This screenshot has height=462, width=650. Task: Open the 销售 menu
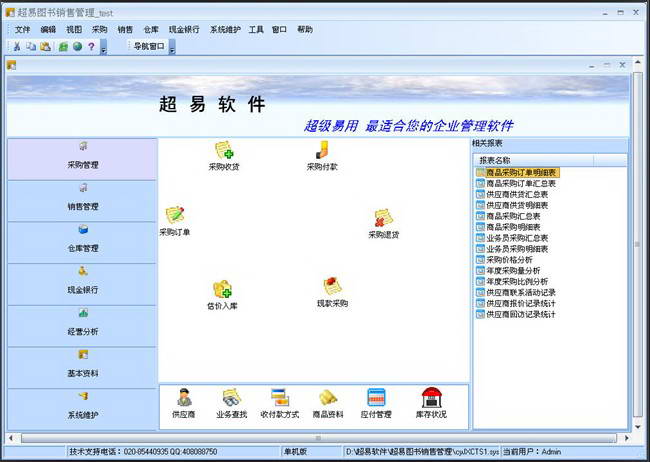click(125, 29)
